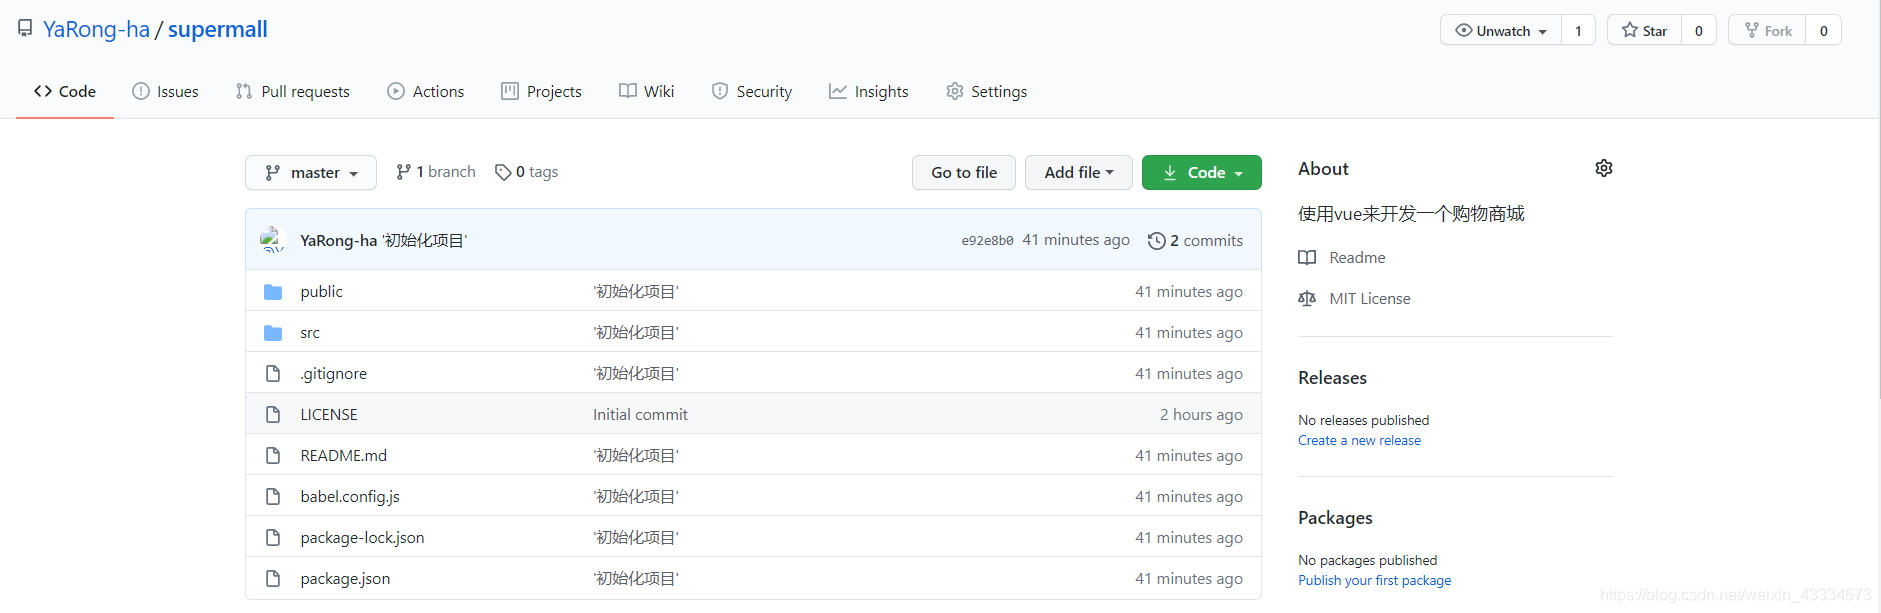Open the MIT License link

[x=1370, y=298]
